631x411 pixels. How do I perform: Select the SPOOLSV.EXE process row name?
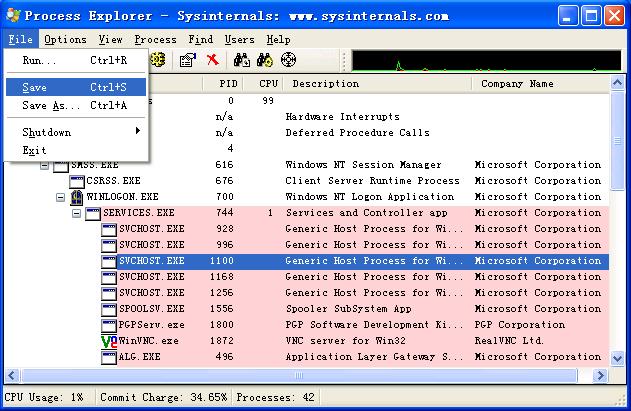coord(152,309)
